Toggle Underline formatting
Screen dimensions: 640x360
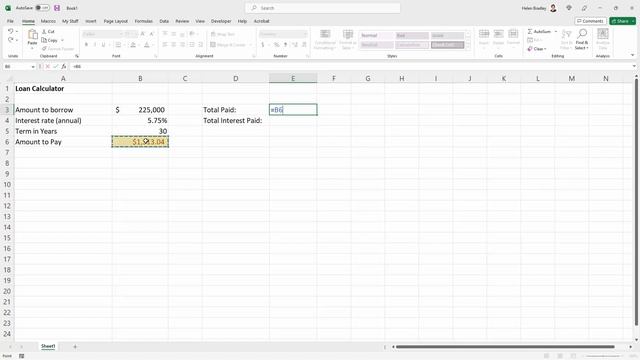pos(103,44)
